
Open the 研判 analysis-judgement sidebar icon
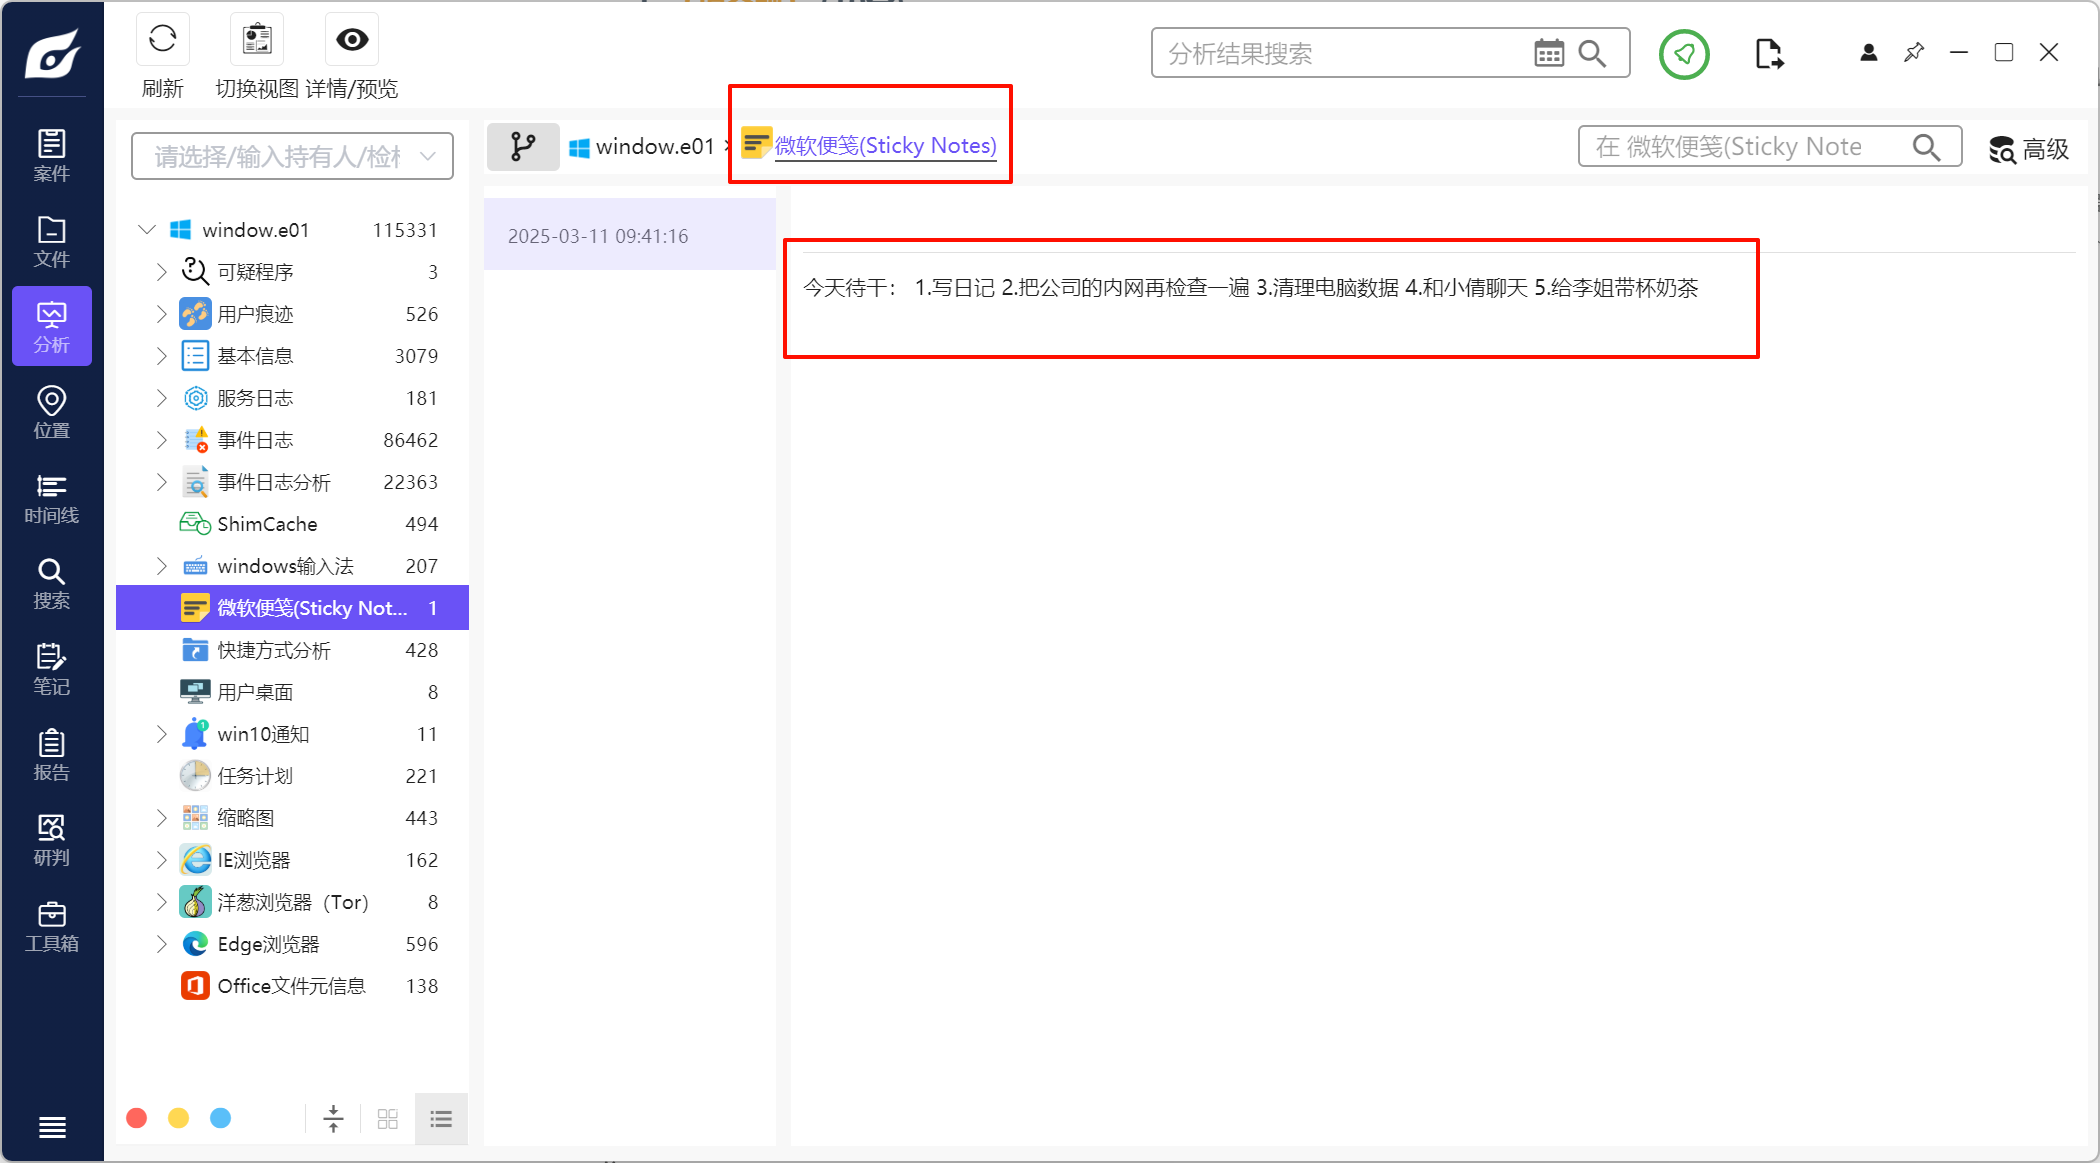point(52,841)
